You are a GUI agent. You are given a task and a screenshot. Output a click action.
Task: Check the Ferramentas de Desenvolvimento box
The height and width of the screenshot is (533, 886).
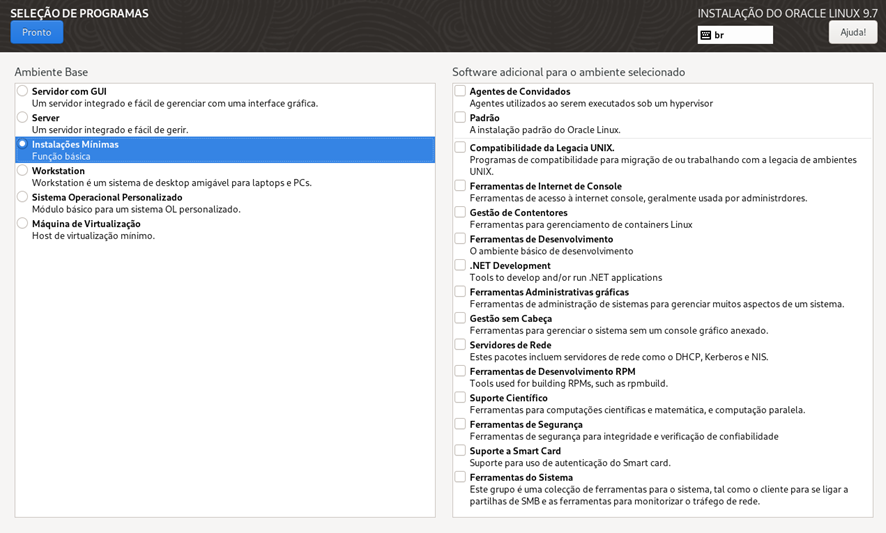tap(460, 239)
